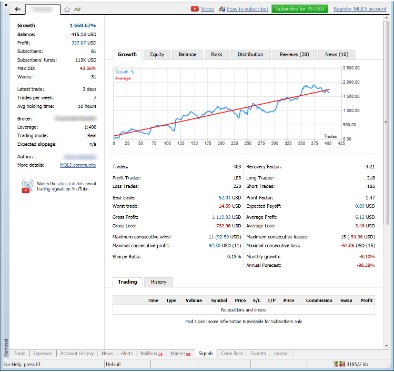The height and width of the screenshot is (372, 394).
Task: Open the Account History tab in Terminal
Action: click(x=77, y=353)
